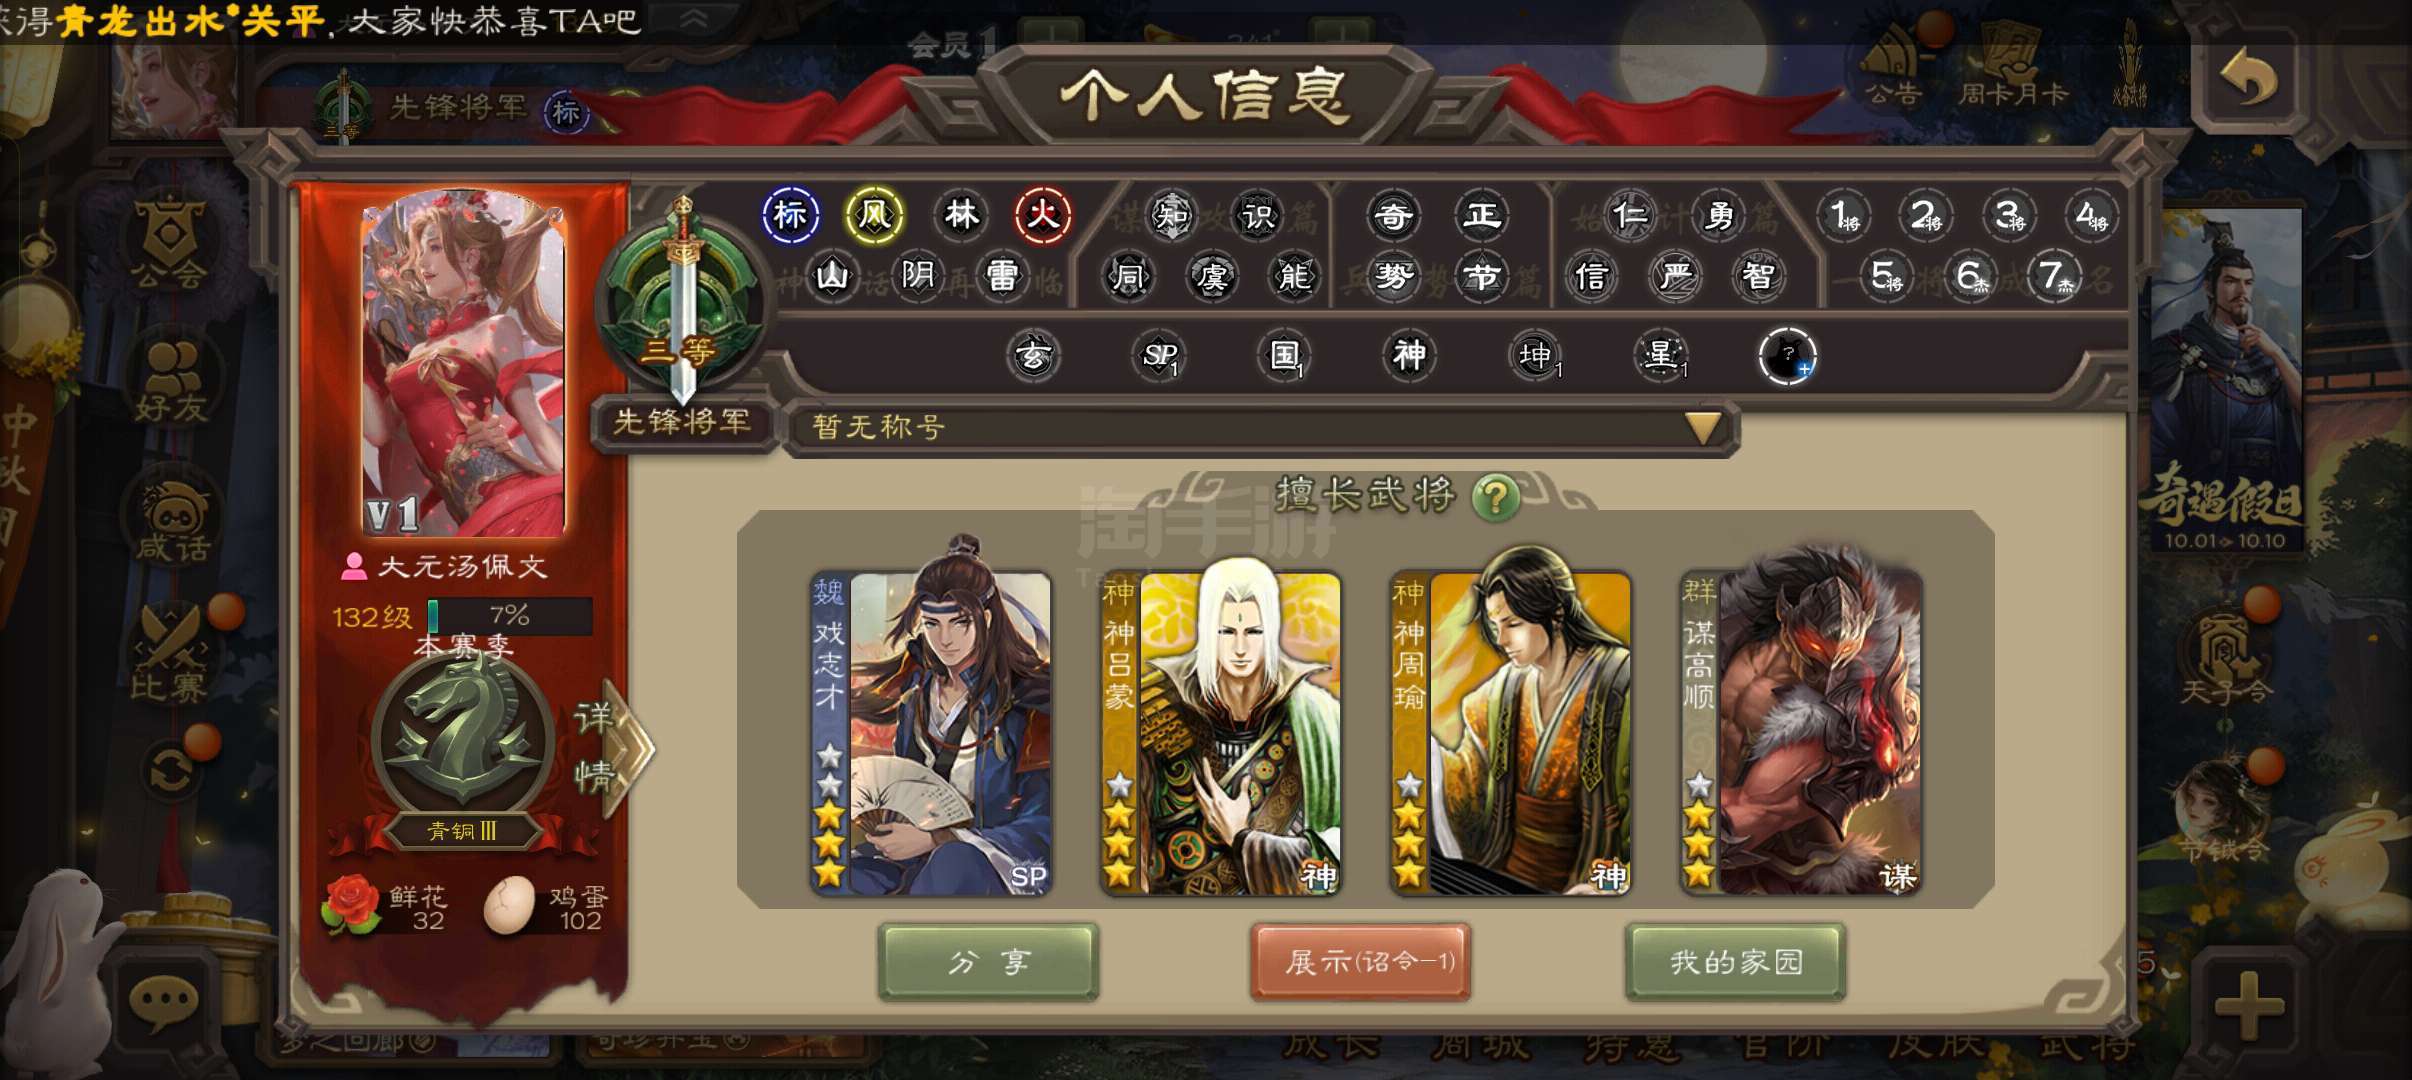Open the 周卡月卡 card icon

(2013, 65)
